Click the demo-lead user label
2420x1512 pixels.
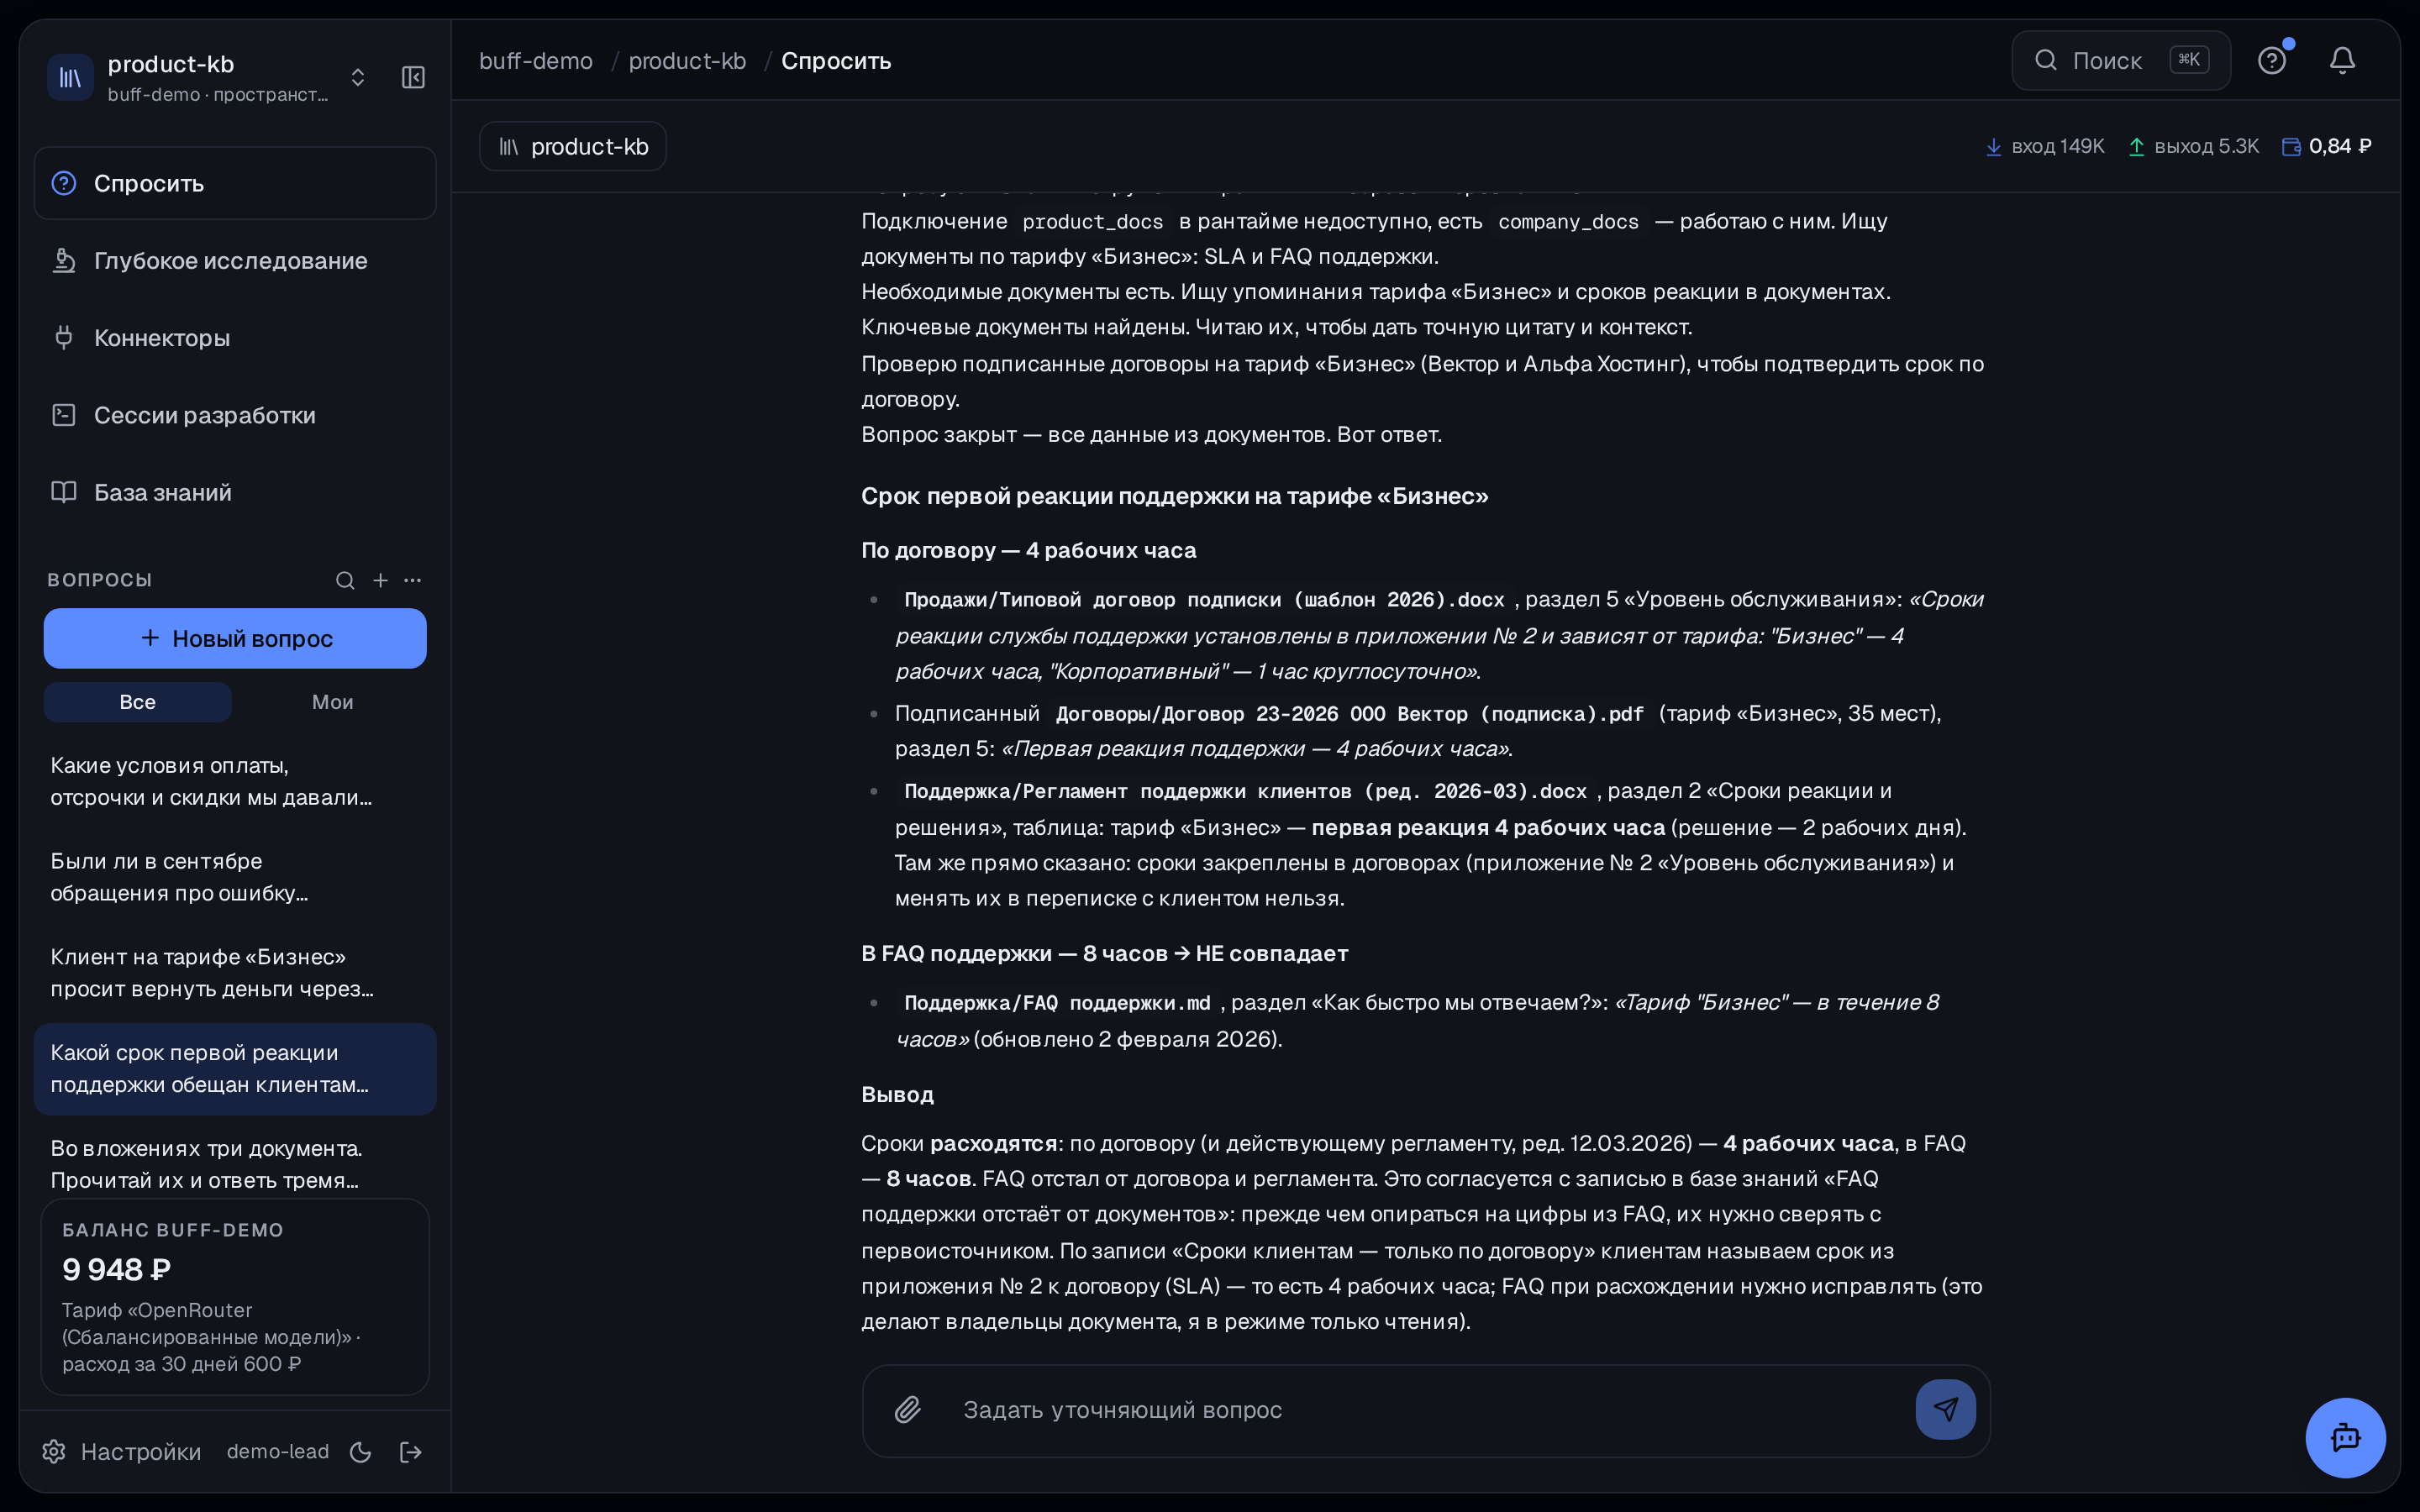coord(277,1451)
